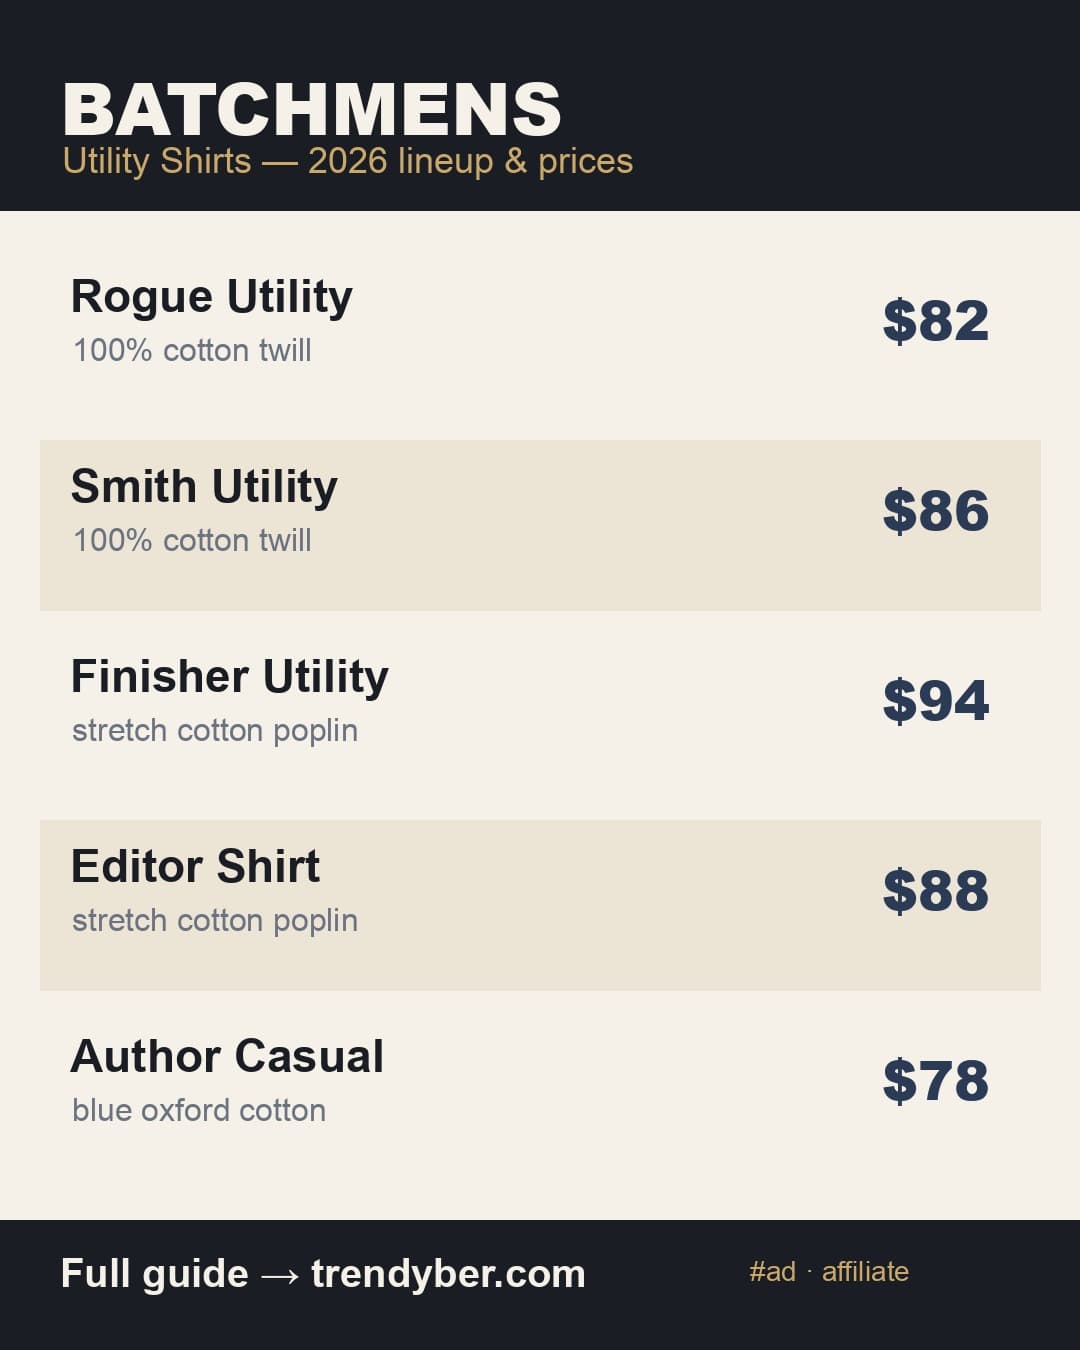Click 100% cotton twill under Rogue Utility
The image size is (1080, 1350).
tap(192, 350)
